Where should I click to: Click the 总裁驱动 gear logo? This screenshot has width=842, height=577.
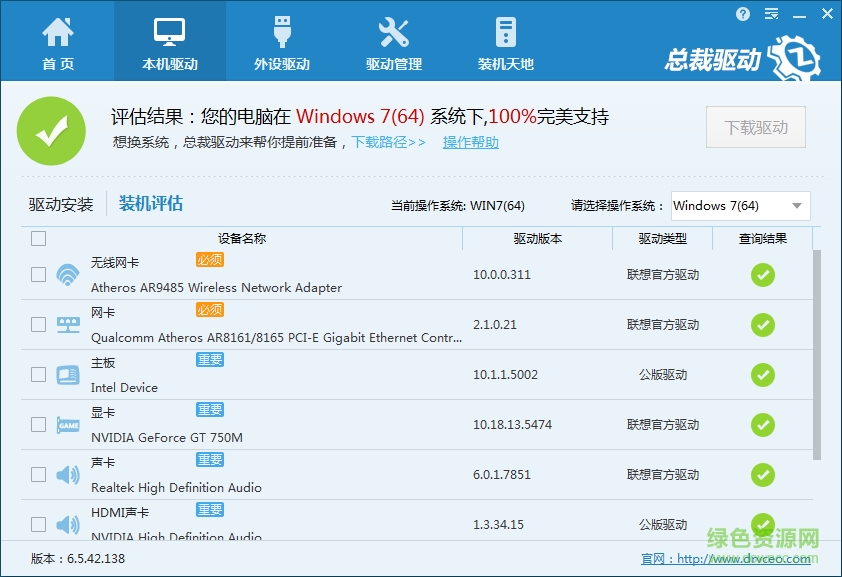click(x=794, y=57)
